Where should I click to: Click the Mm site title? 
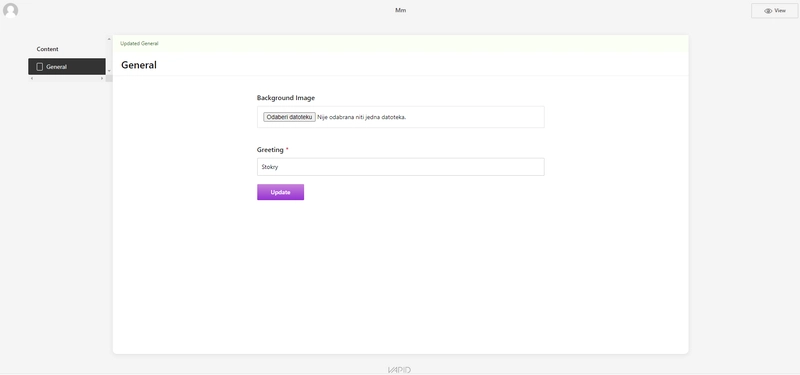pos(401,10)
